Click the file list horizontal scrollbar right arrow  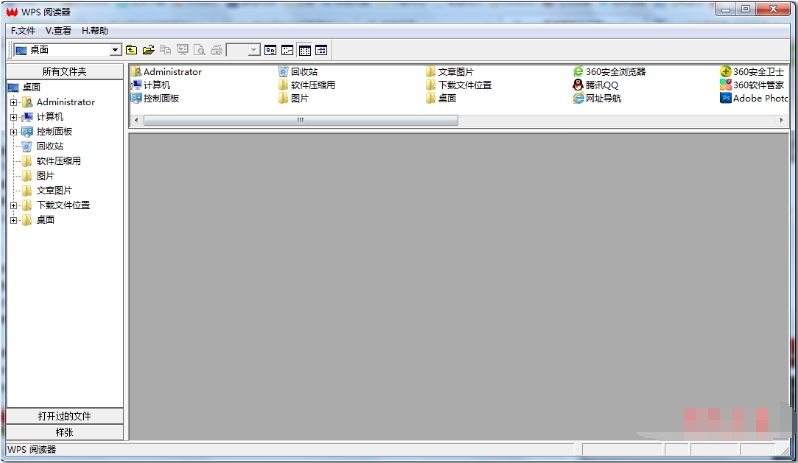pyautogui.click(x=782, y=120)
